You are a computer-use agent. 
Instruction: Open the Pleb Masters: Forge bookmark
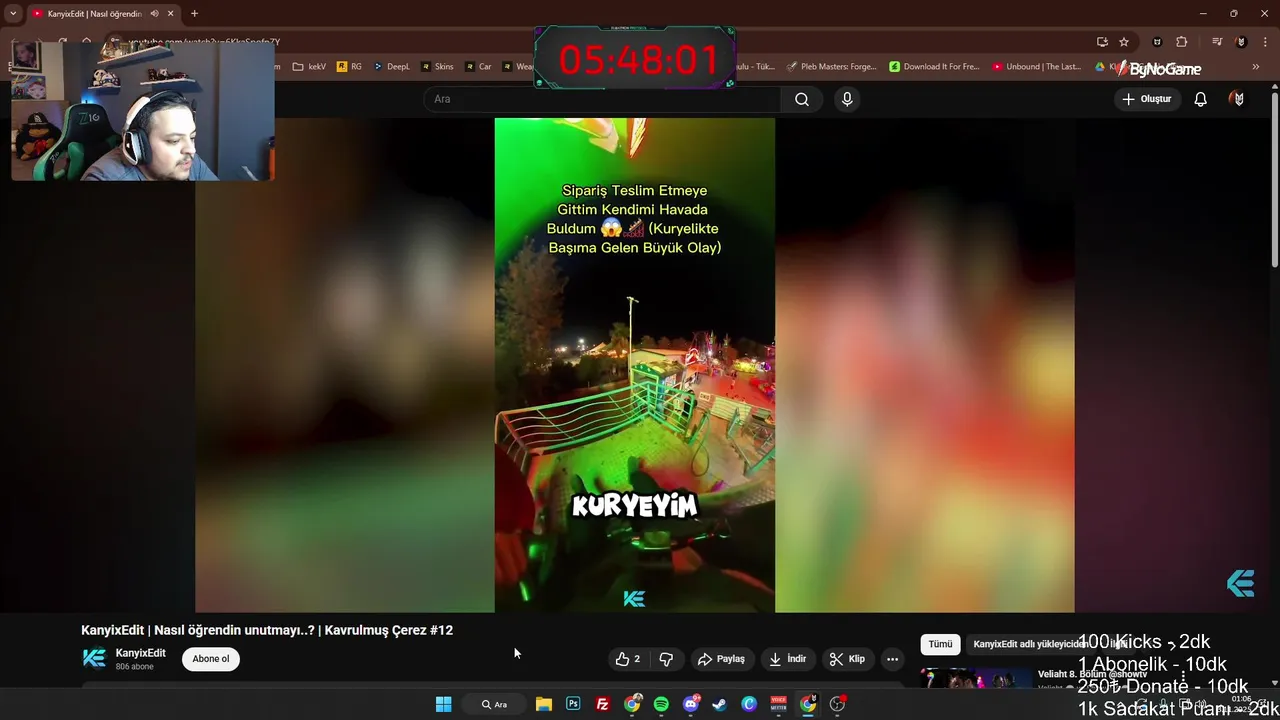click(x=832, y=67)
